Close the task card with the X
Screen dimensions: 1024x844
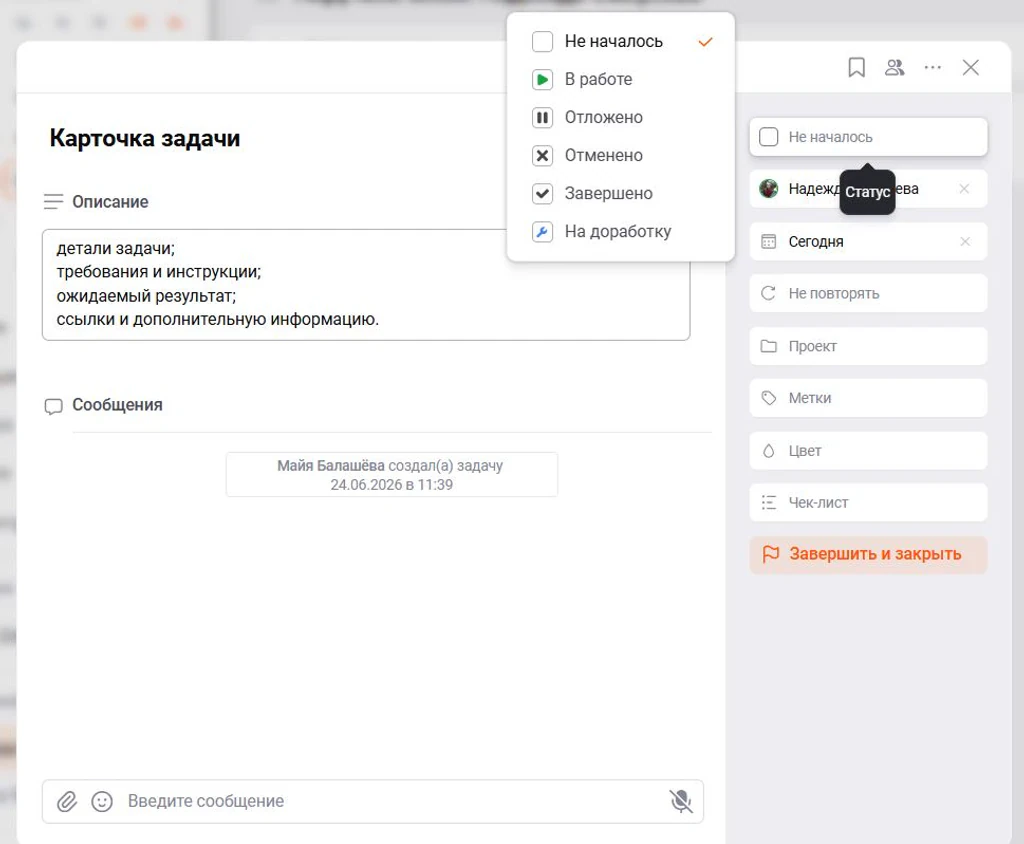(x=970, y=67)
